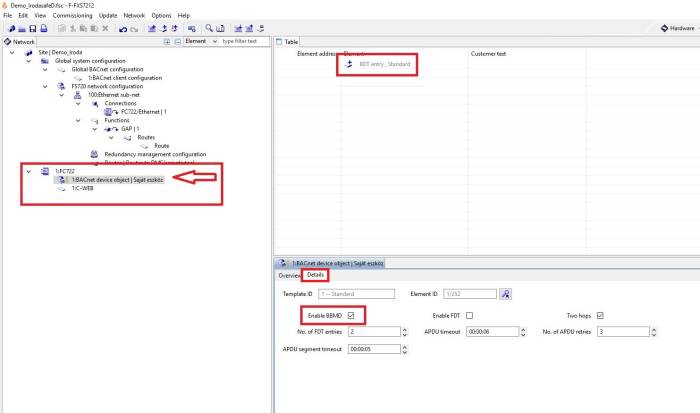
Task: Select the FS720 network configuration node icon
Action: [x=63, y=87]
